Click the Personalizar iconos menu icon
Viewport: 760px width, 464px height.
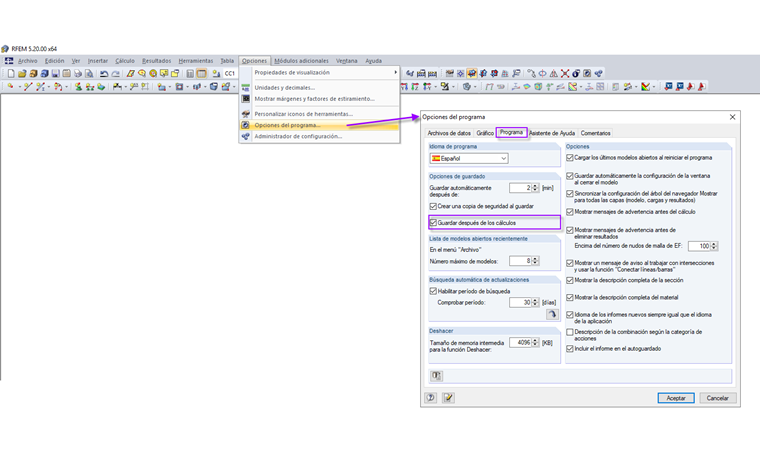point(246,114)
